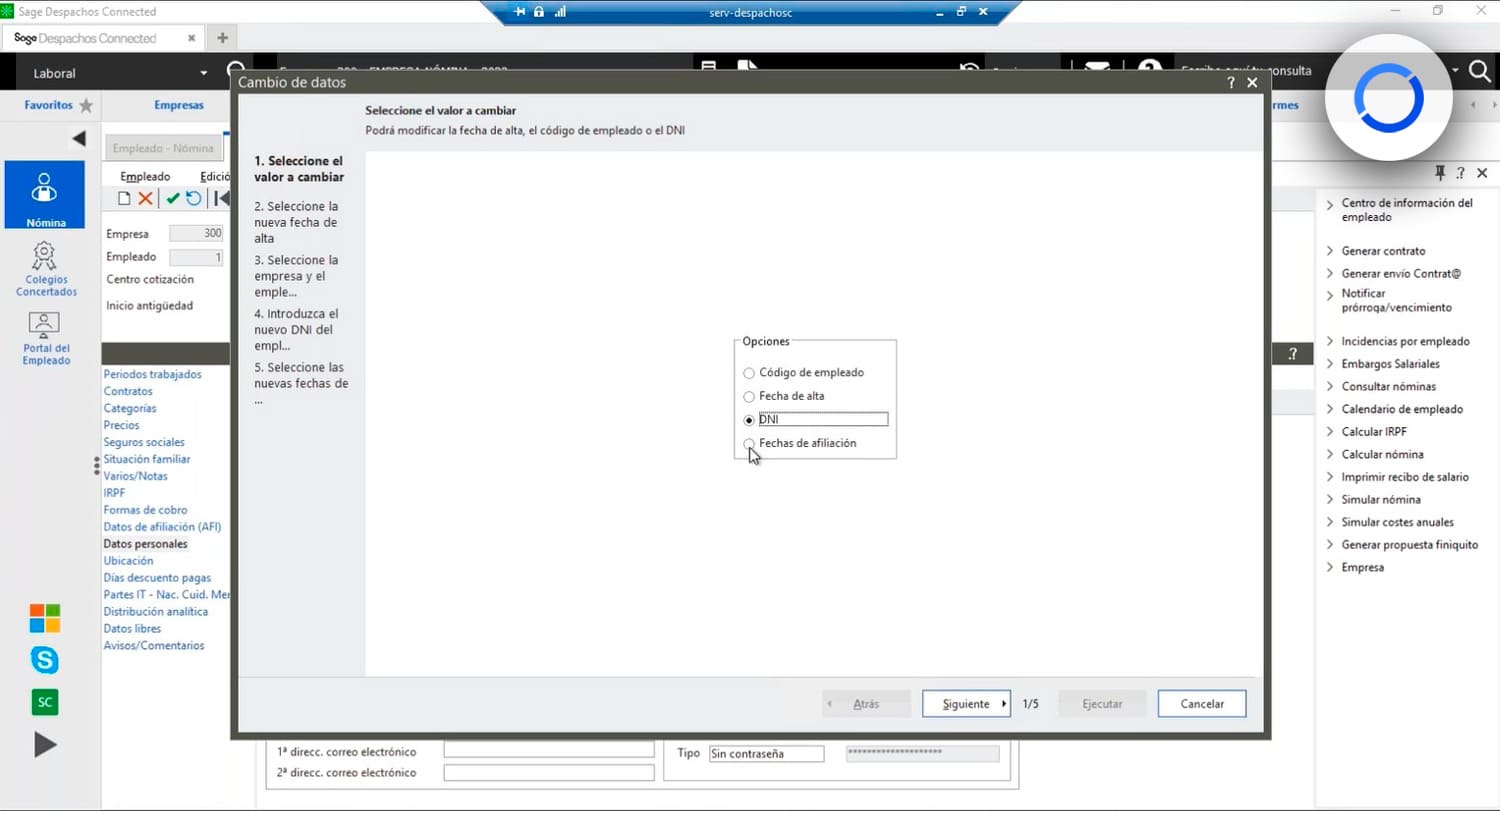
Task: Choose the Código de empleado option
Action: 749,372
